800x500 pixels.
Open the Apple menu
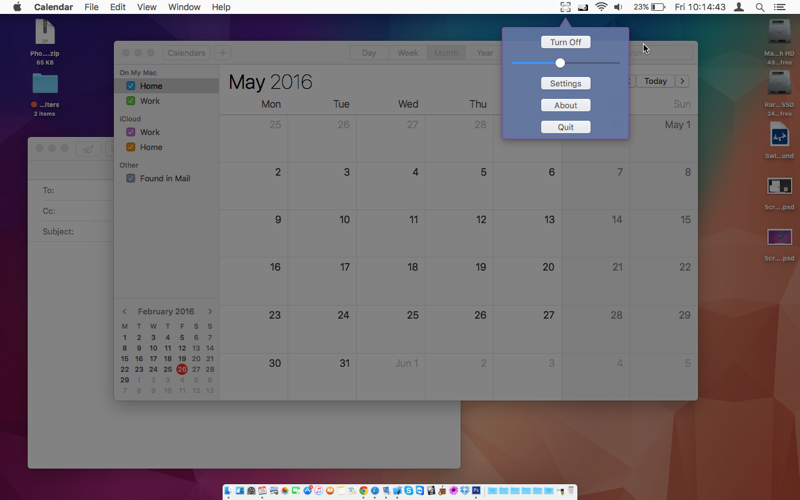point(17,7)
